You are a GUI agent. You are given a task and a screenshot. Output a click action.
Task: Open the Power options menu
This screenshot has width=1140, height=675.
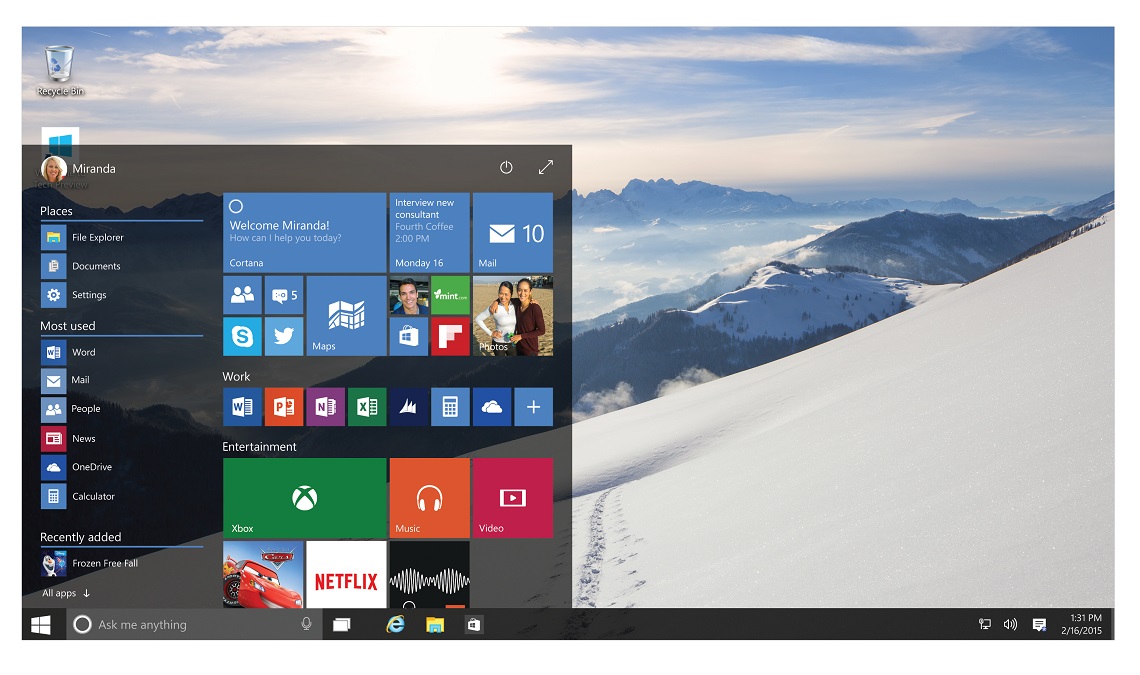pyautogui.click(x=506, y=168)
